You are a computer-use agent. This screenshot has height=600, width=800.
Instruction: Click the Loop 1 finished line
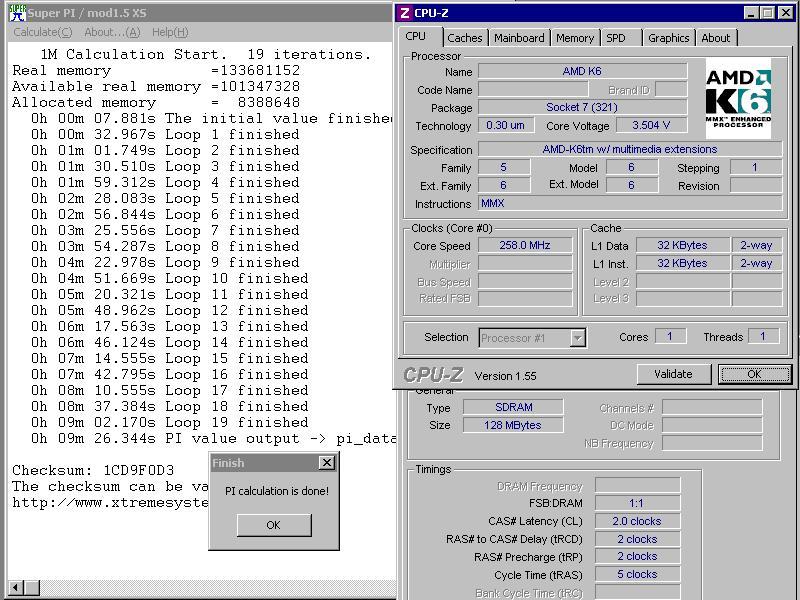165,135
